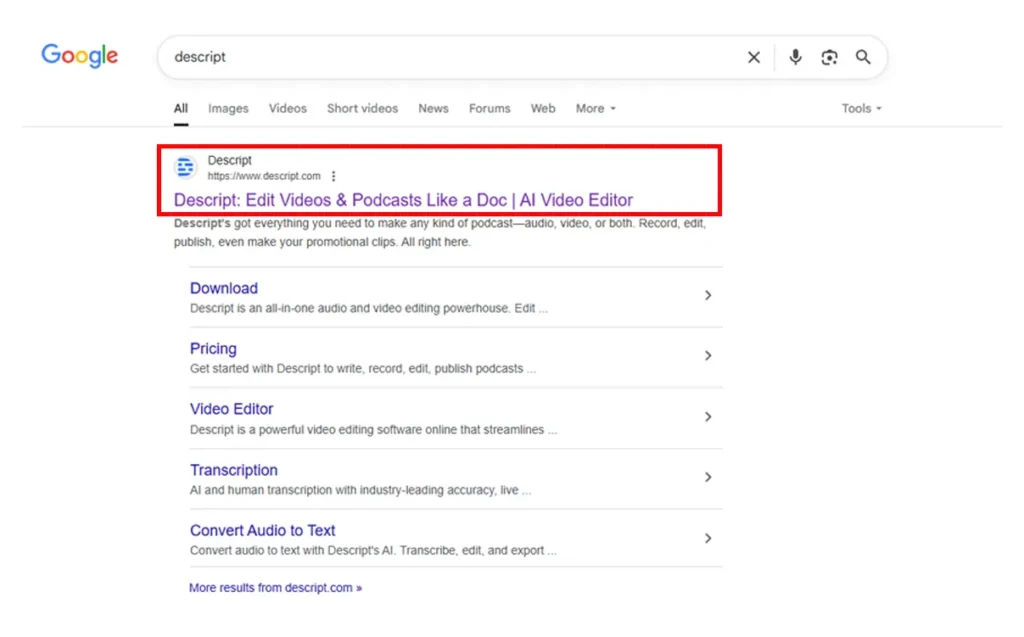
Task: Click the magnifying glass search icon
Action: (863, 57)
